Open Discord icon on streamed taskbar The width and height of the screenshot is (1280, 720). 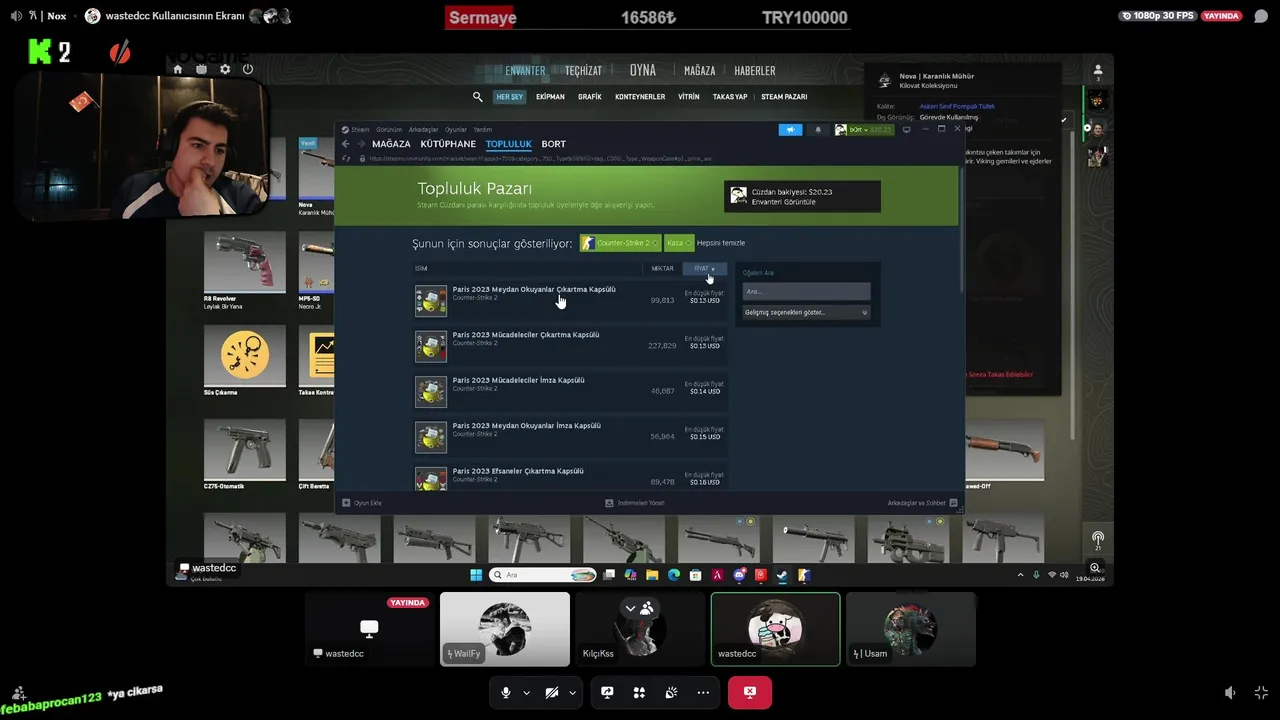pyautogui.click(x=739, y=575)
